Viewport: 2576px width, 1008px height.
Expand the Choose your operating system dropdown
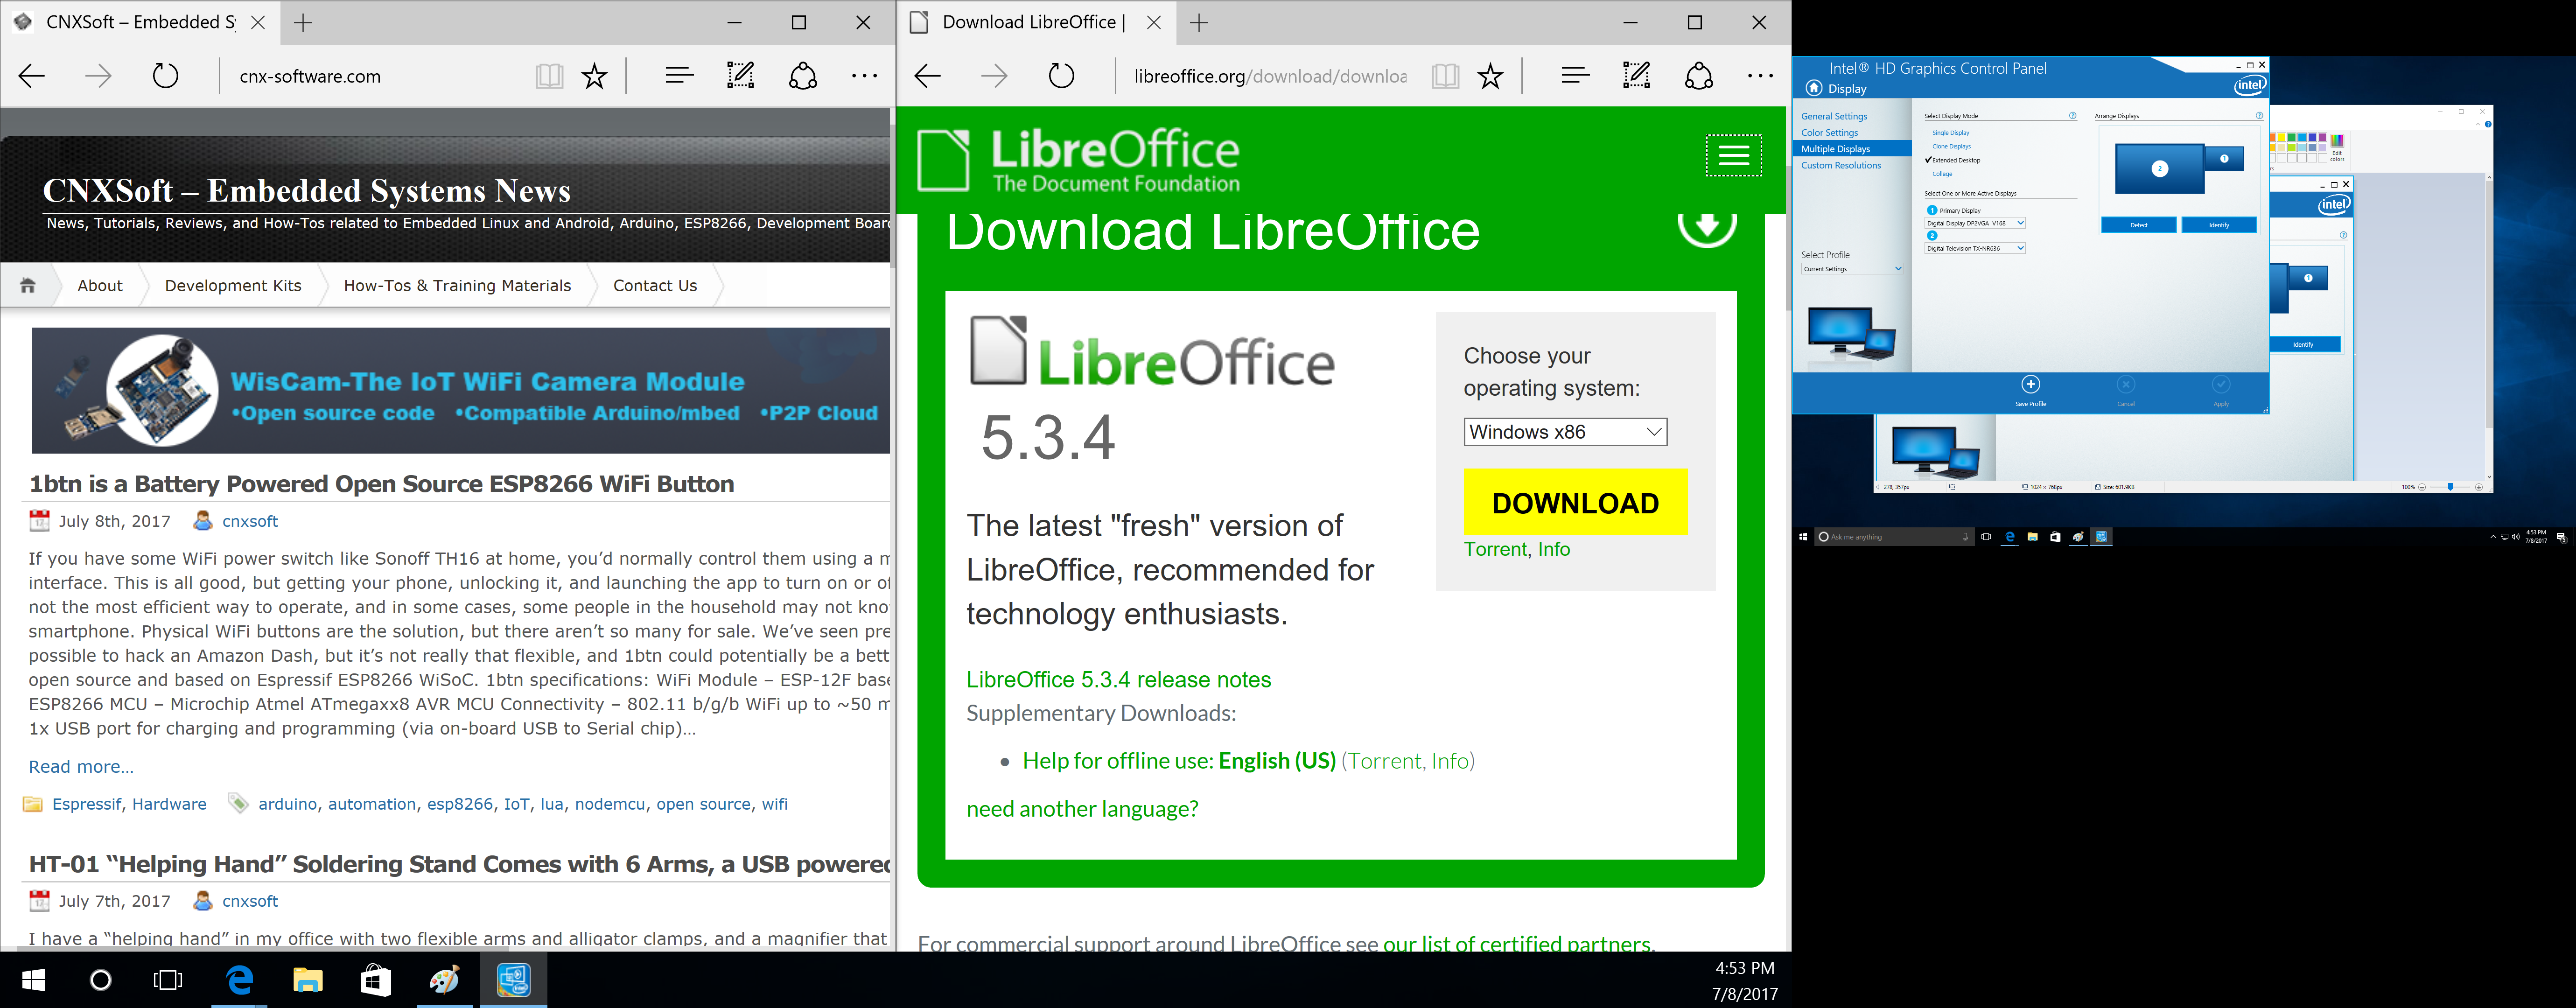(1565, 432)
